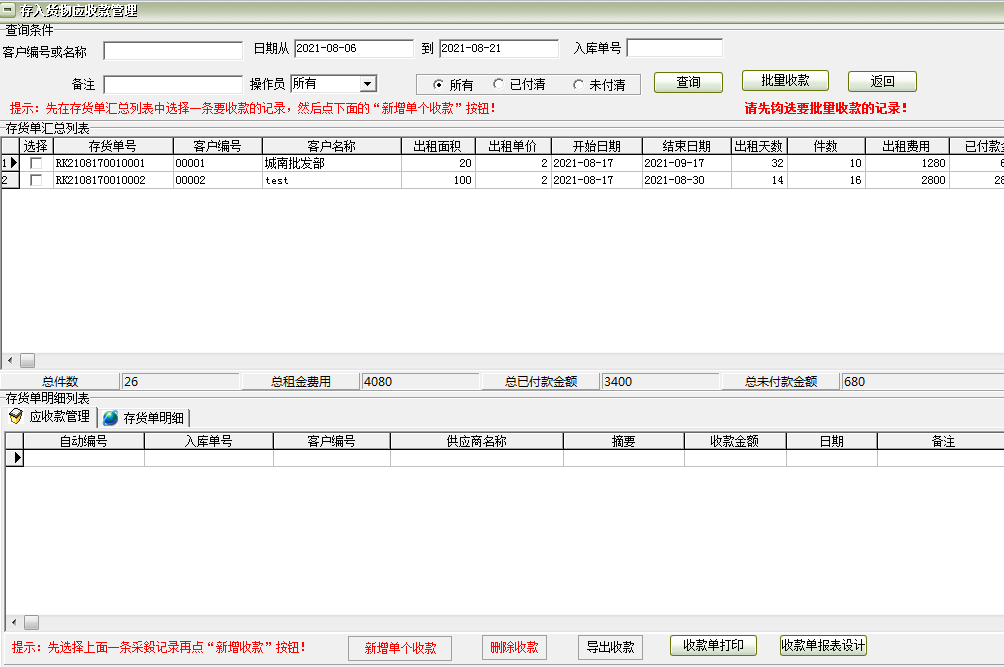
Task: Click the 开始日期 column header
Action: click(596, 146)
